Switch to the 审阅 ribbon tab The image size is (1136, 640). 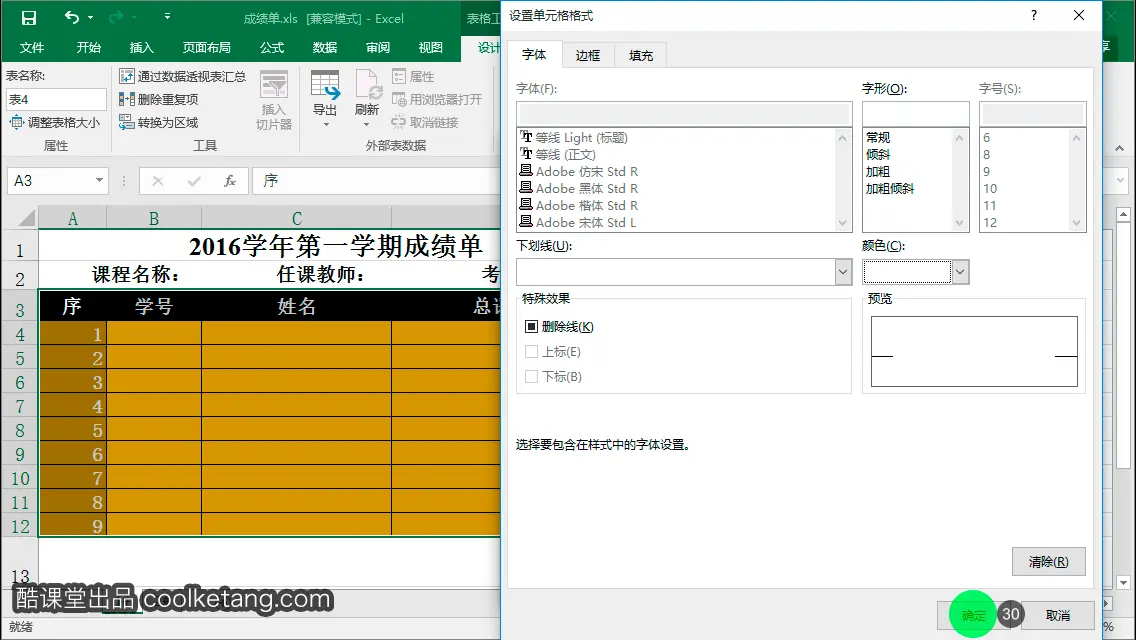(377, 47)
